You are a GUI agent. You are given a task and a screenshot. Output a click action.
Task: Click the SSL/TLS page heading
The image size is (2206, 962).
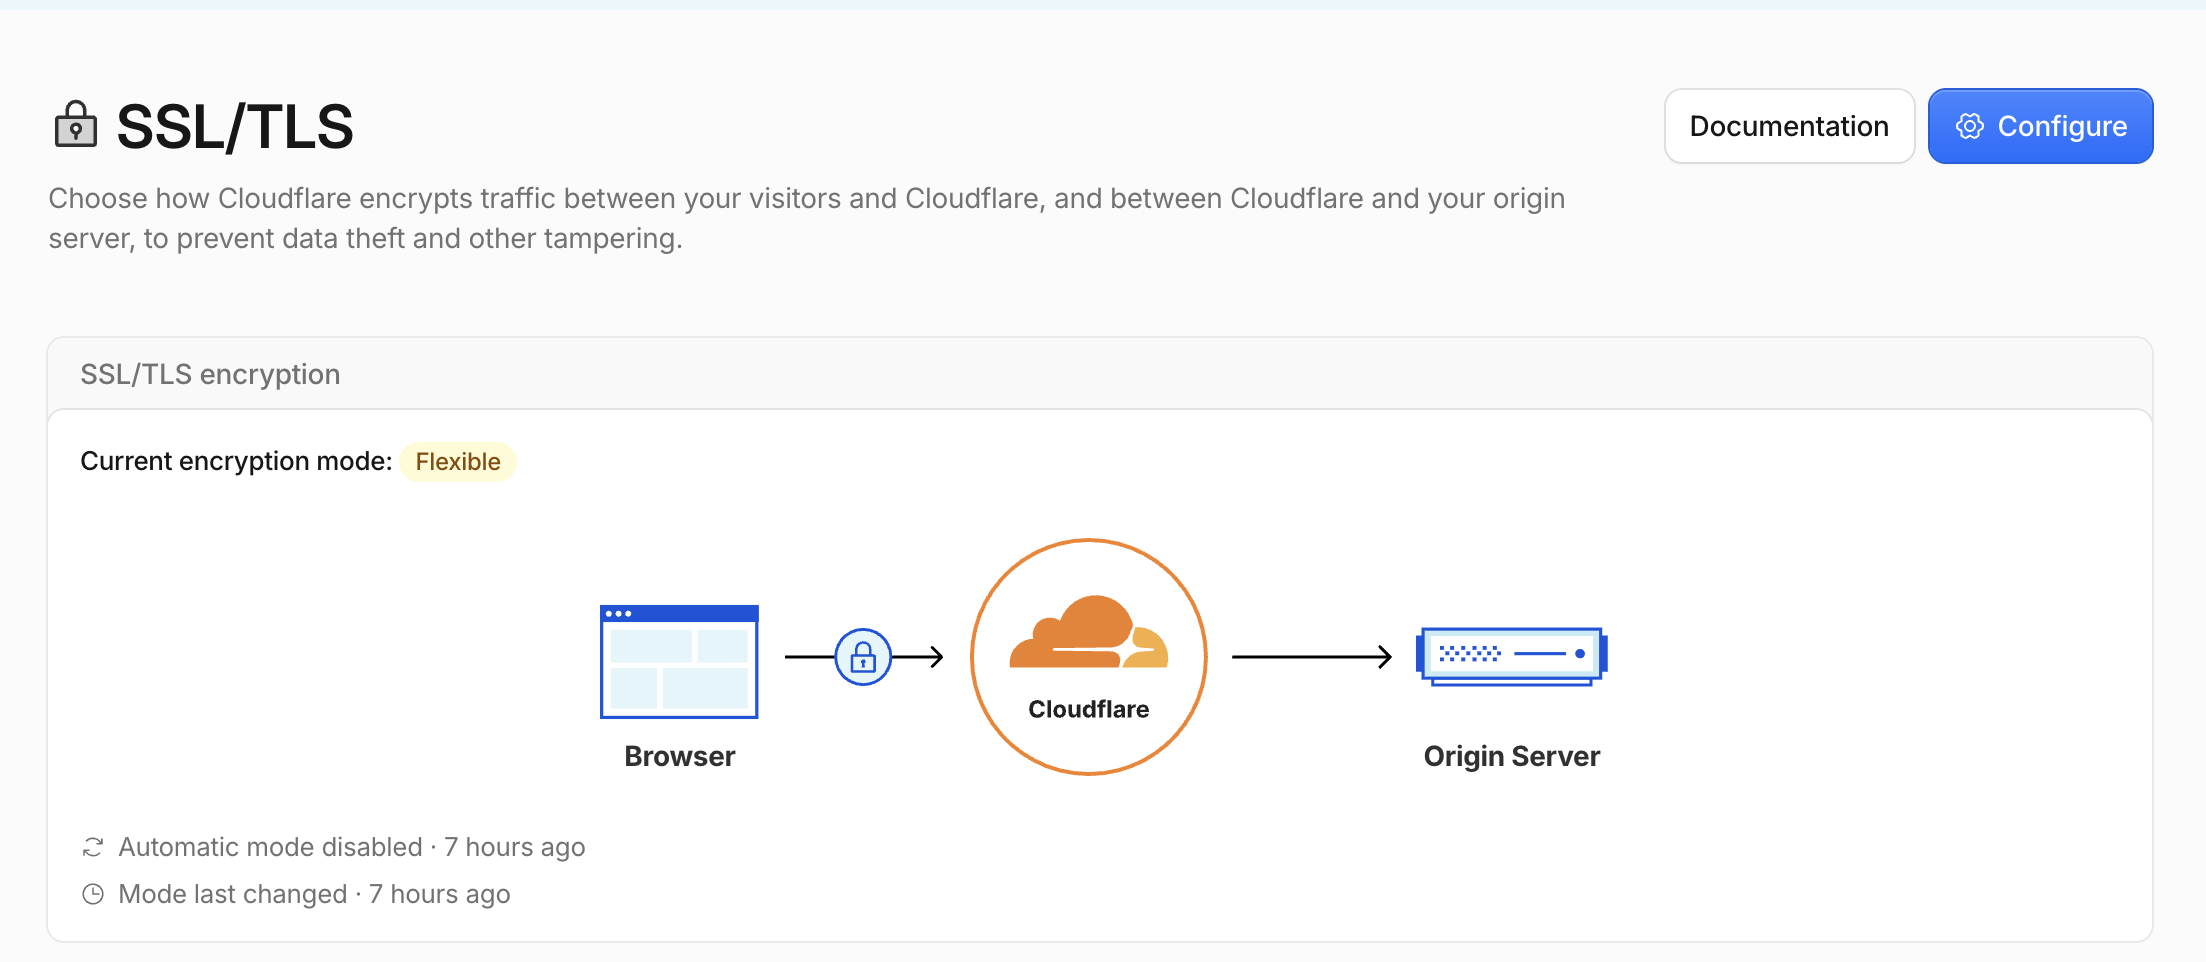click(235, 127)
